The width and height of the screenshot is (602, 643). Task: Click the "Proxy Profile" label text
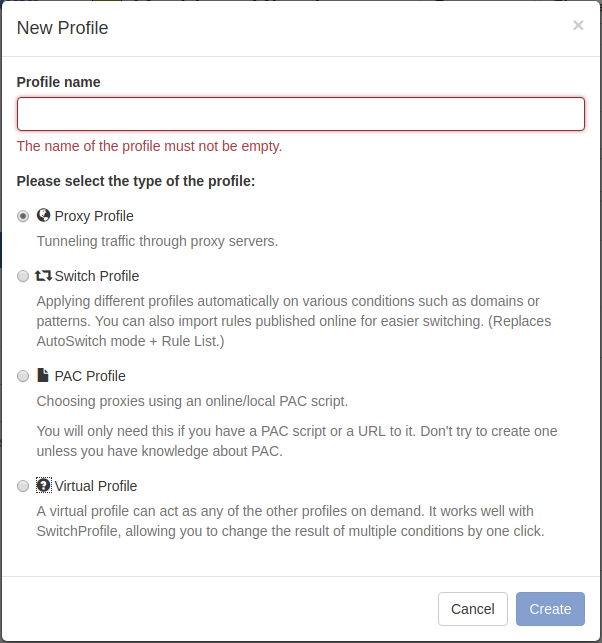click(x=94, y=216)
